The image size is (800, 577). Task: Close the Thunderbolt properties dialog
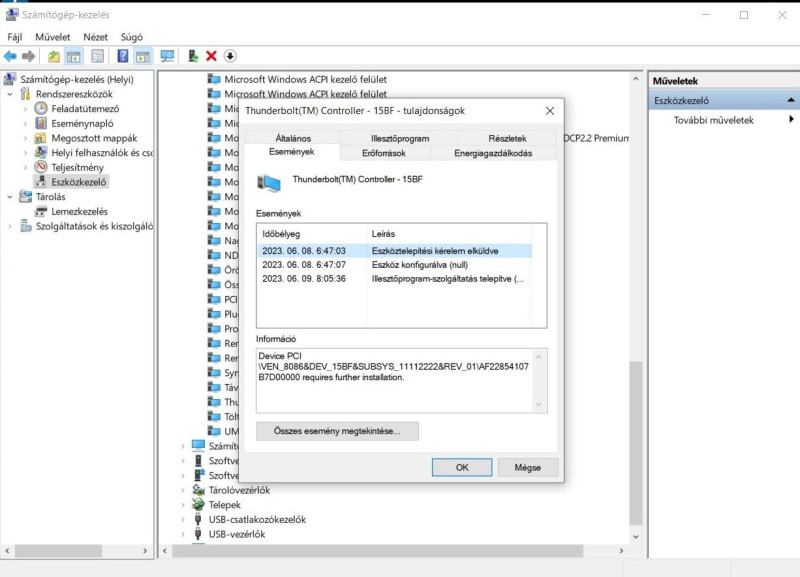coord(549,111)
